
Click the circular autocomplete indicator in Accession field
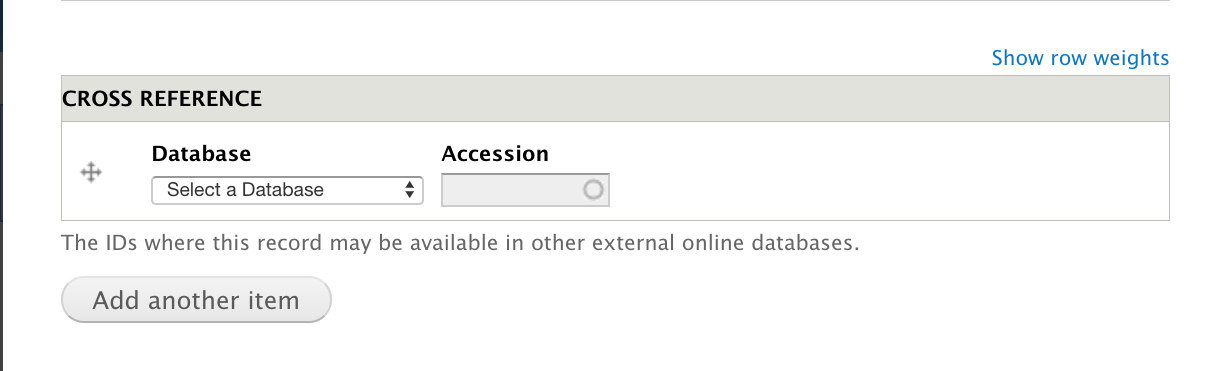click(593, 189)
